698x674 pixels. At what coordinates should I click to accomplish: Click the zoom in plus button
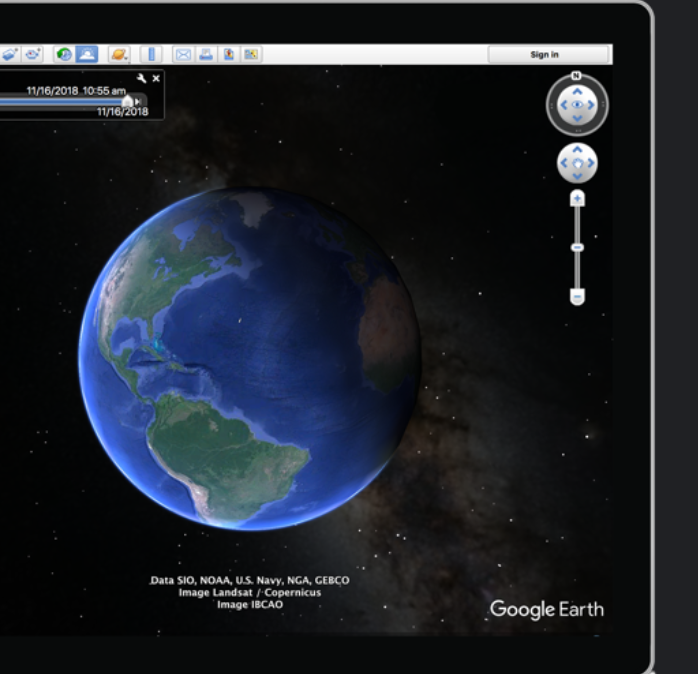577,199
